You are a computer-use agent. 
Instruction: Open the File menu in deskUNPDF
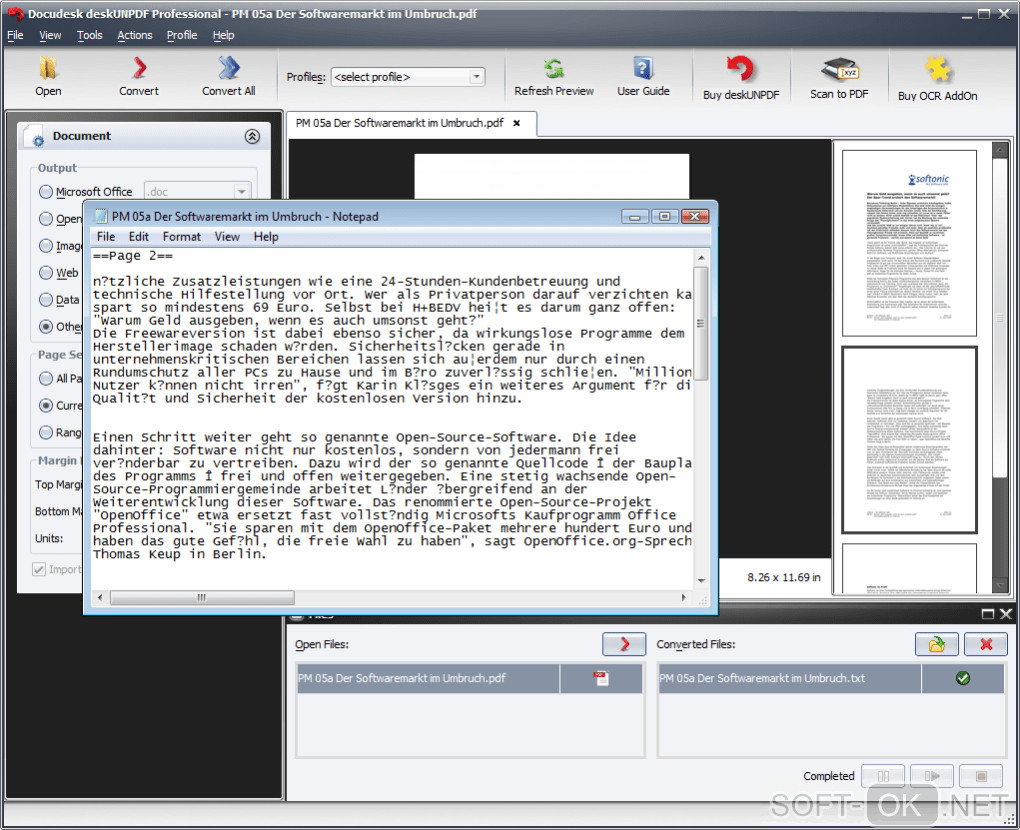(15, 35)
